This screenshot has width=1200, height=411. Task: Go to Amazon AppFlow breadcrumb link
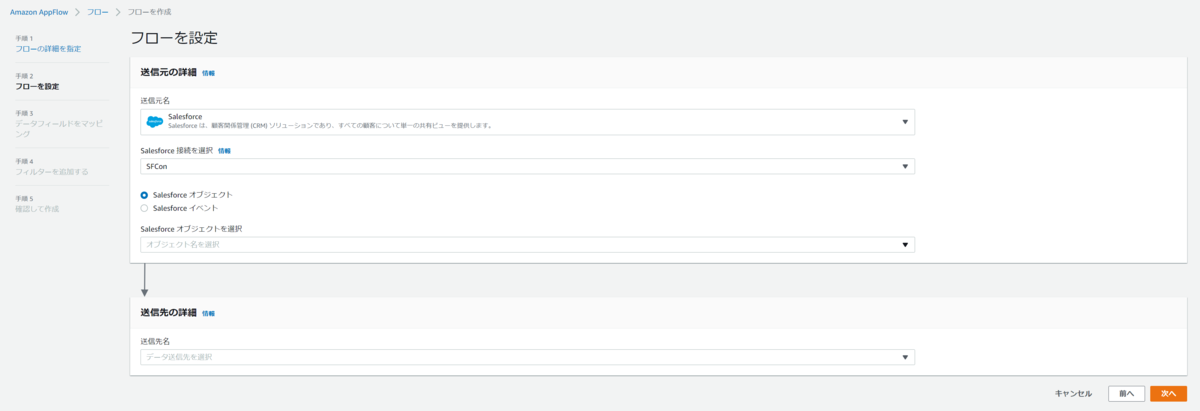tap(37, 11)
